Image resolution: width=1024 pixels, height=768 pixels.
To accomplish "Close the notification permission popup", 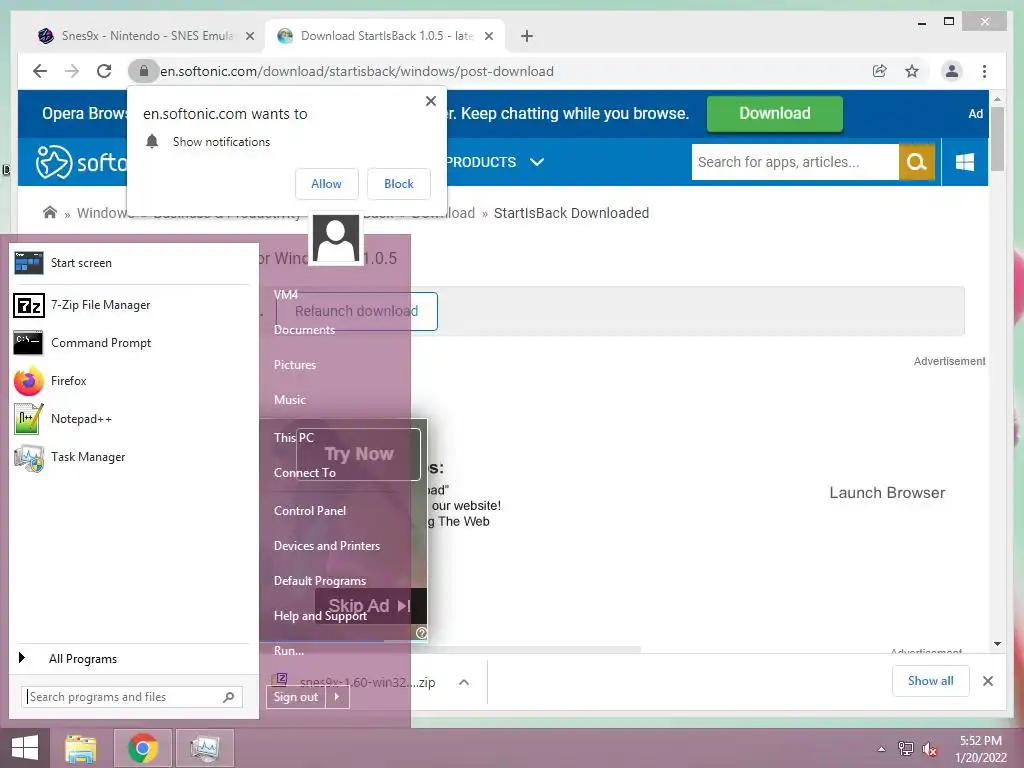I will [x=430, y=101].
